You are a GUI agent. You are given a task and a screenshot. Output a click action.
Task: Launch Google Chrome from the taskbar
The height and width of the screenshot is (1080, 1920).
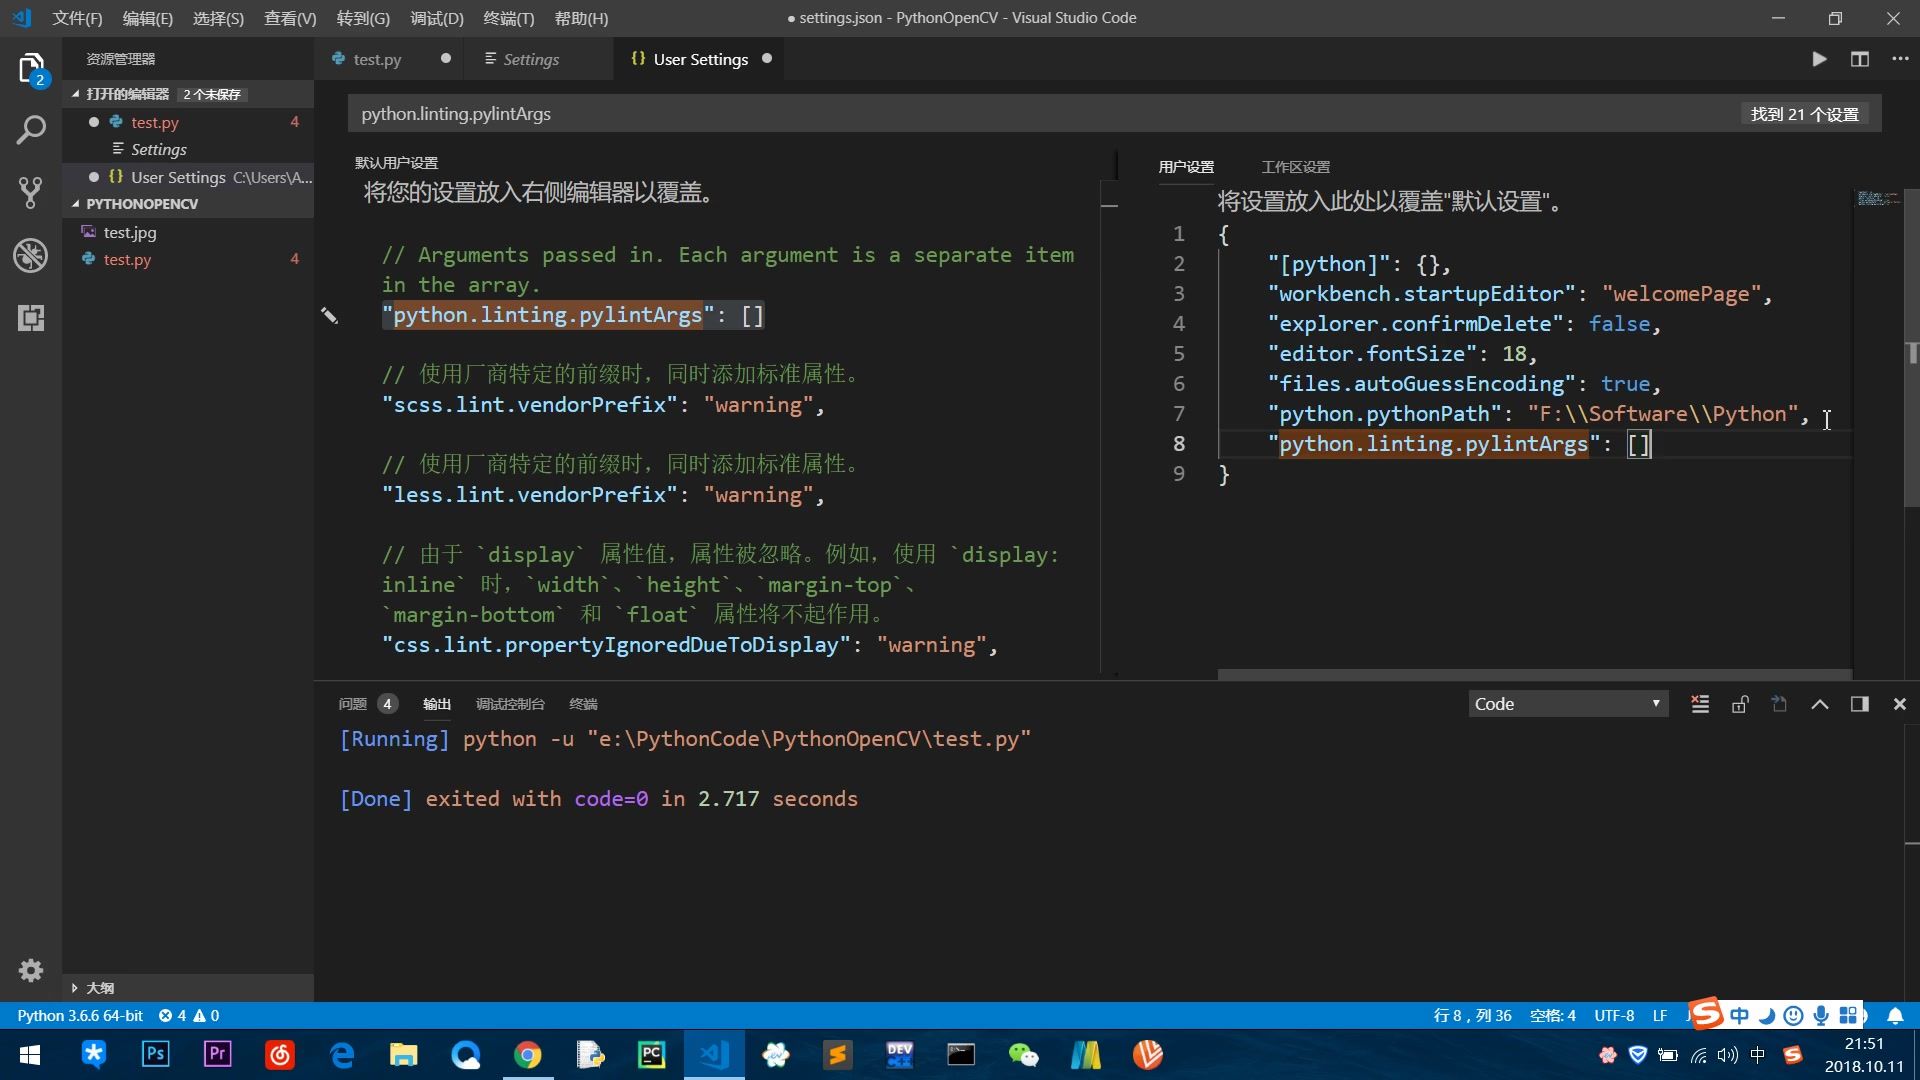click(527, 1054)
